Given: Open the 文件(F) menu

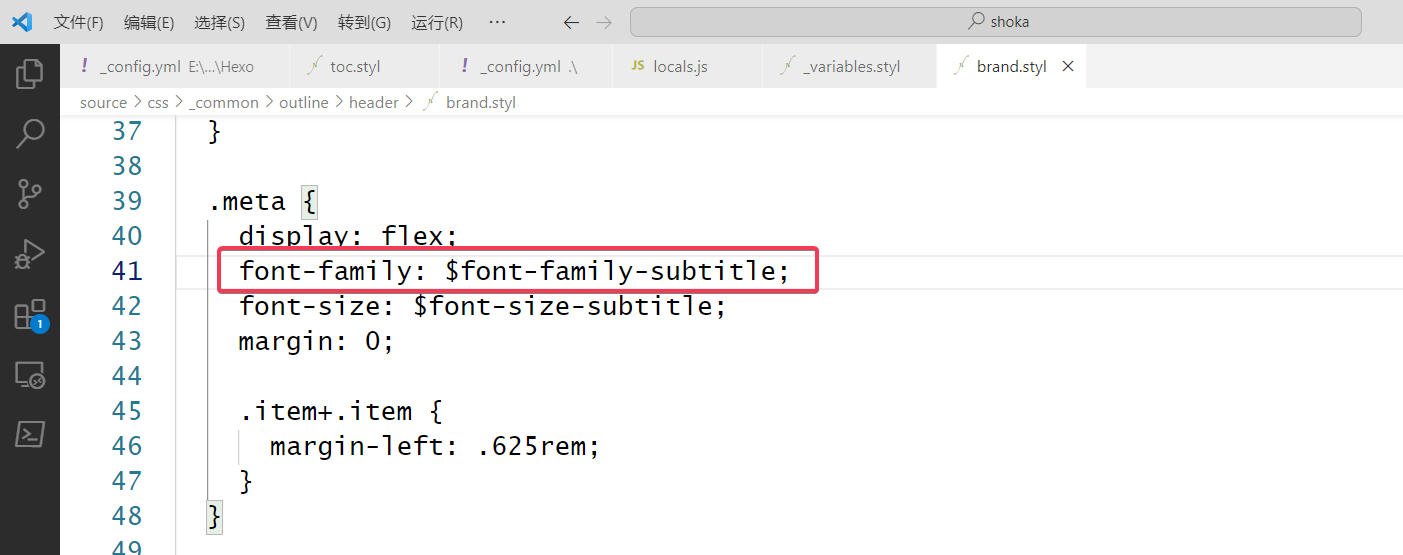Looking at the screenshot, I should click(78, 22).
